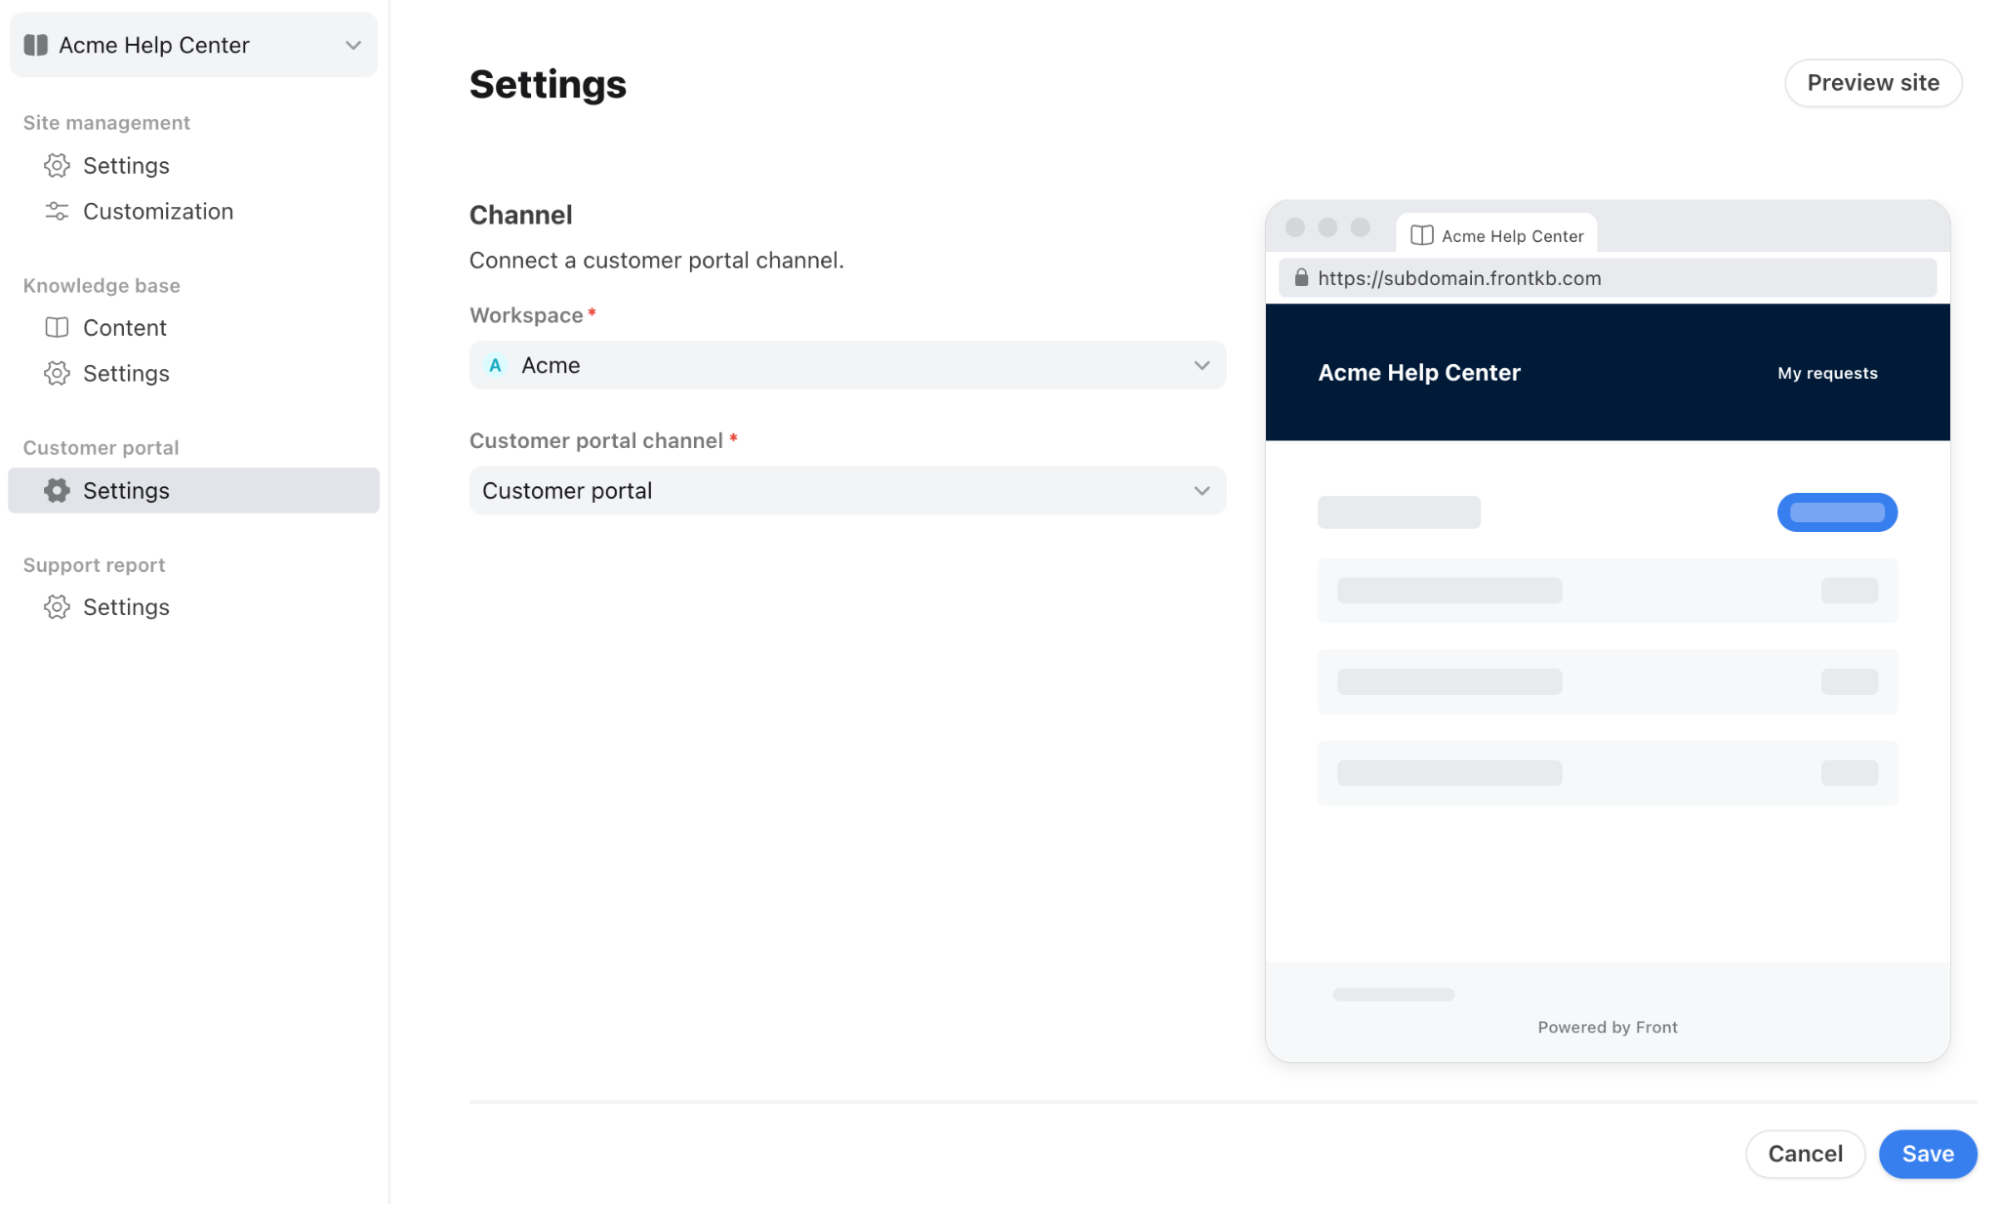This screenshot has width=1999, height=1205.
Task: Open Site management Settings
Action: (194, 165)
